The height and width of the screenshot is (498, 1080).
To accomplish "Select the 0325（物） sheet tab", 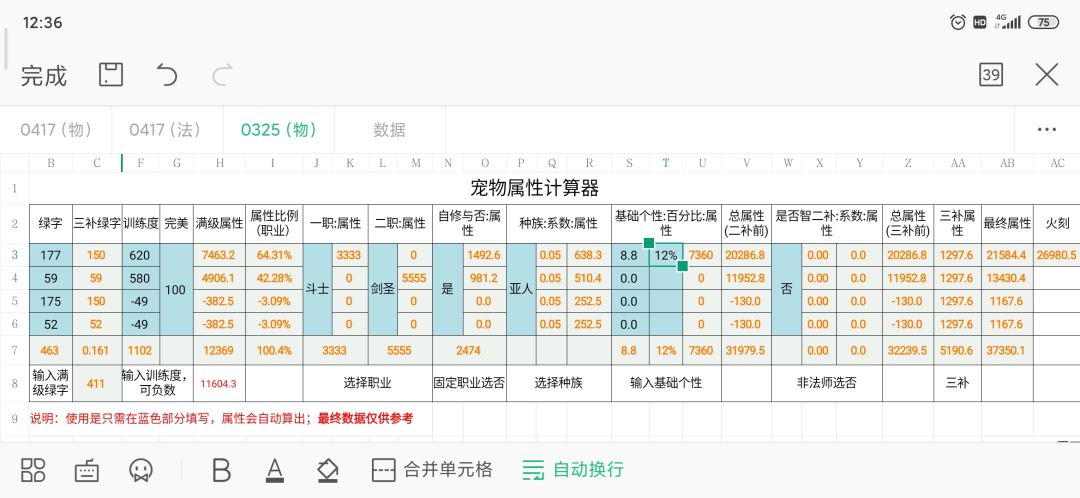I will coord(278,129).
